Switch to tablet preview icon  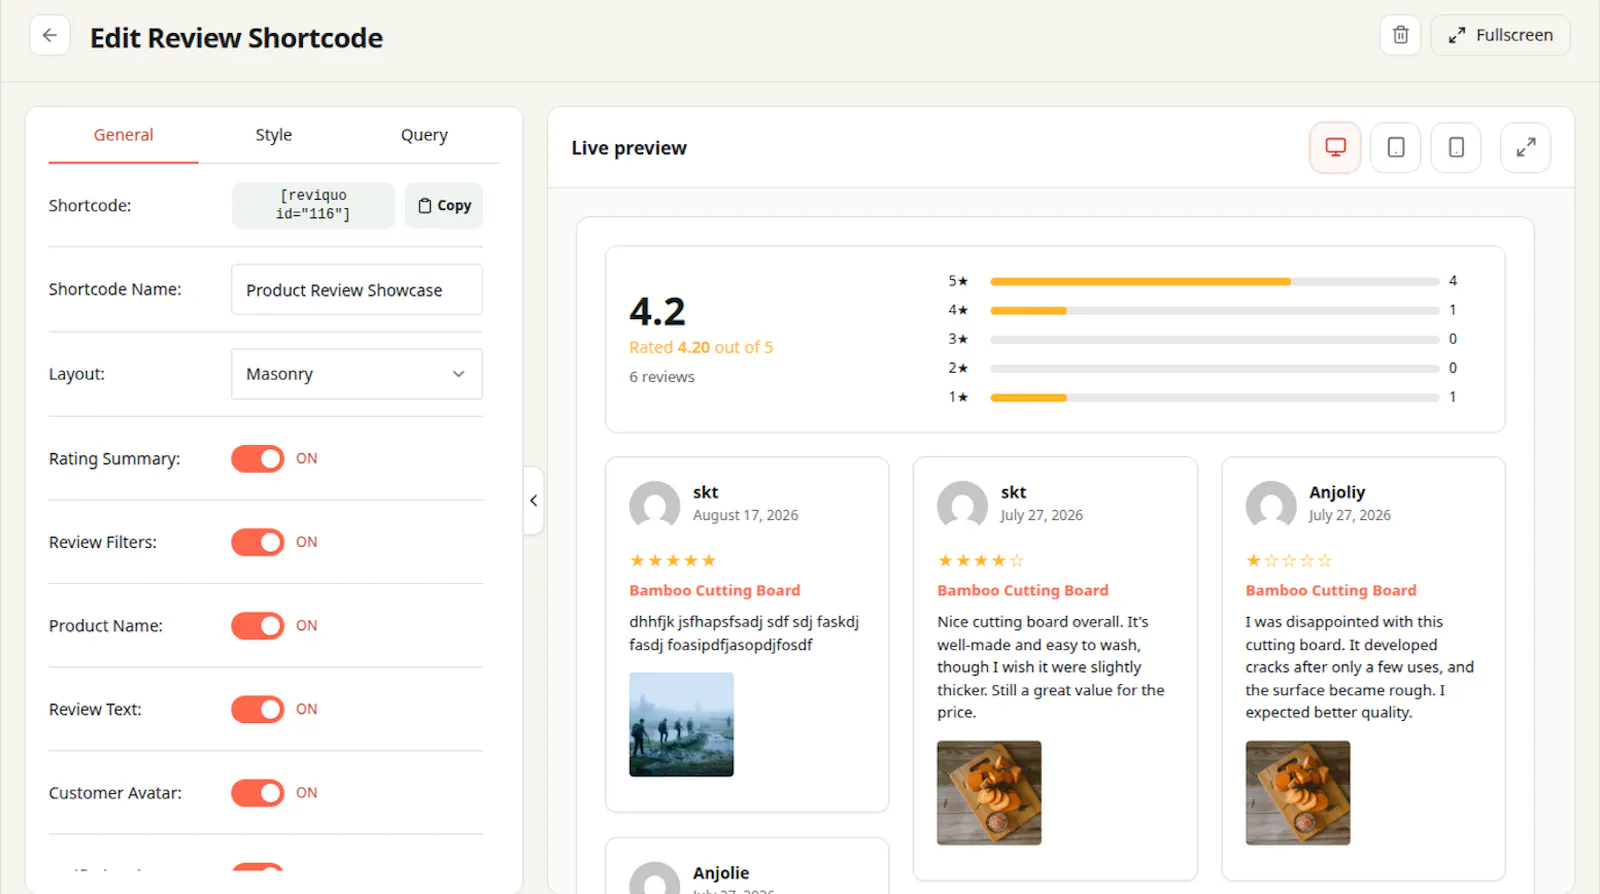[1396, 148]
